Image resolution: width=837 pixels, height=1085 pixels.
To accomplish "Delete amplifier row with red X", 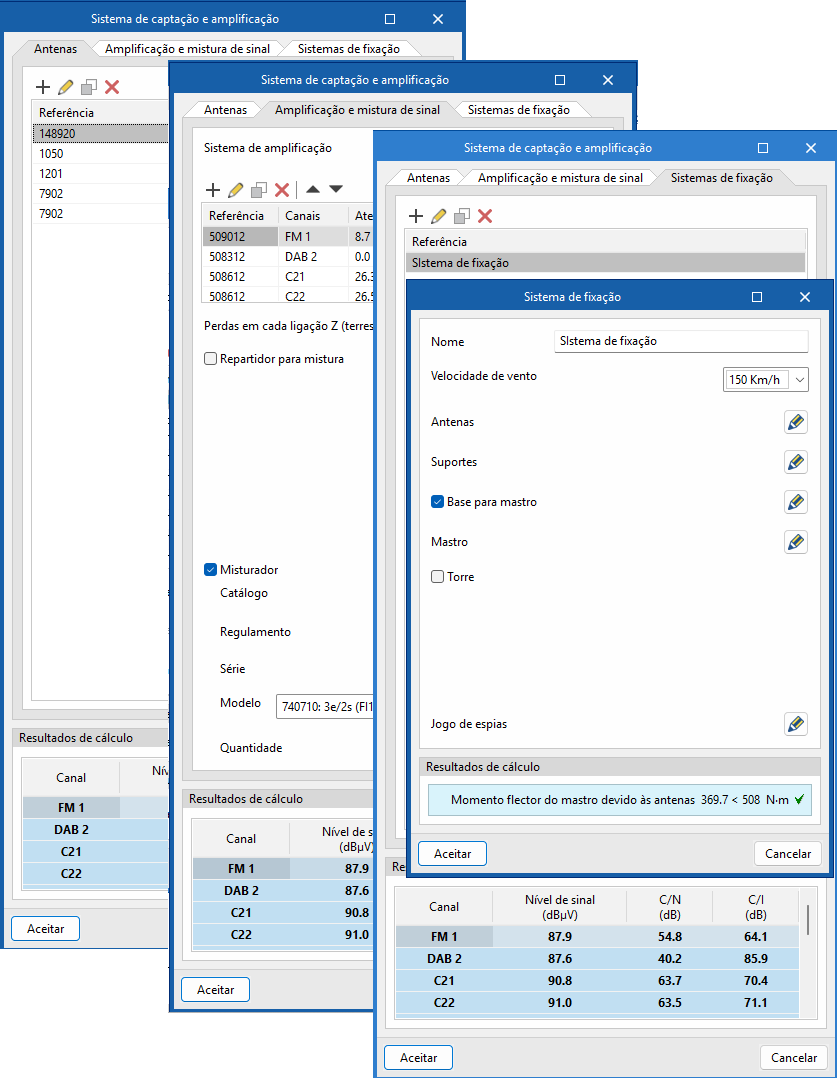I will point(282,190).
